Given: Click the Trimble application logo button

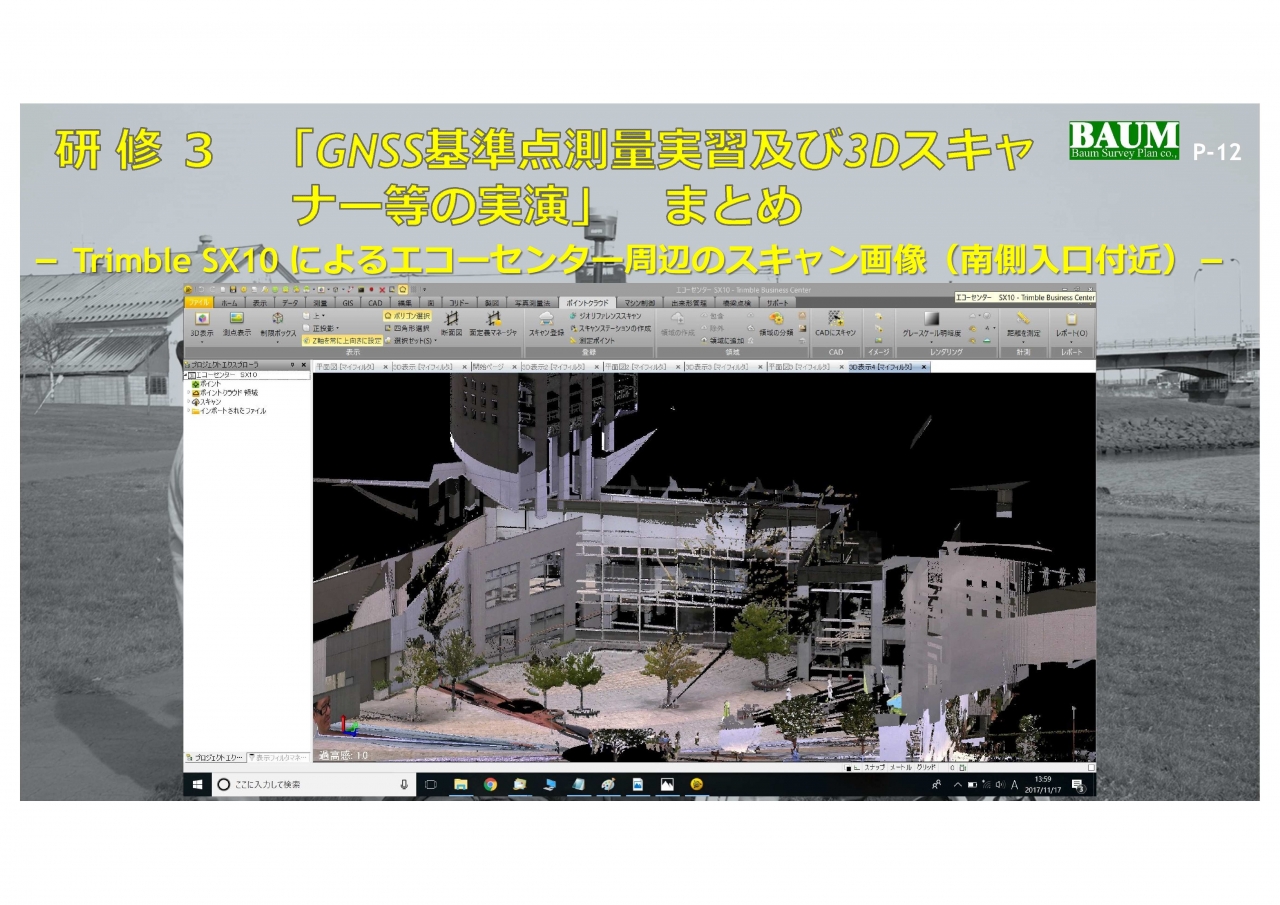Looking at the screenshot, I should [x=189, y=290].
